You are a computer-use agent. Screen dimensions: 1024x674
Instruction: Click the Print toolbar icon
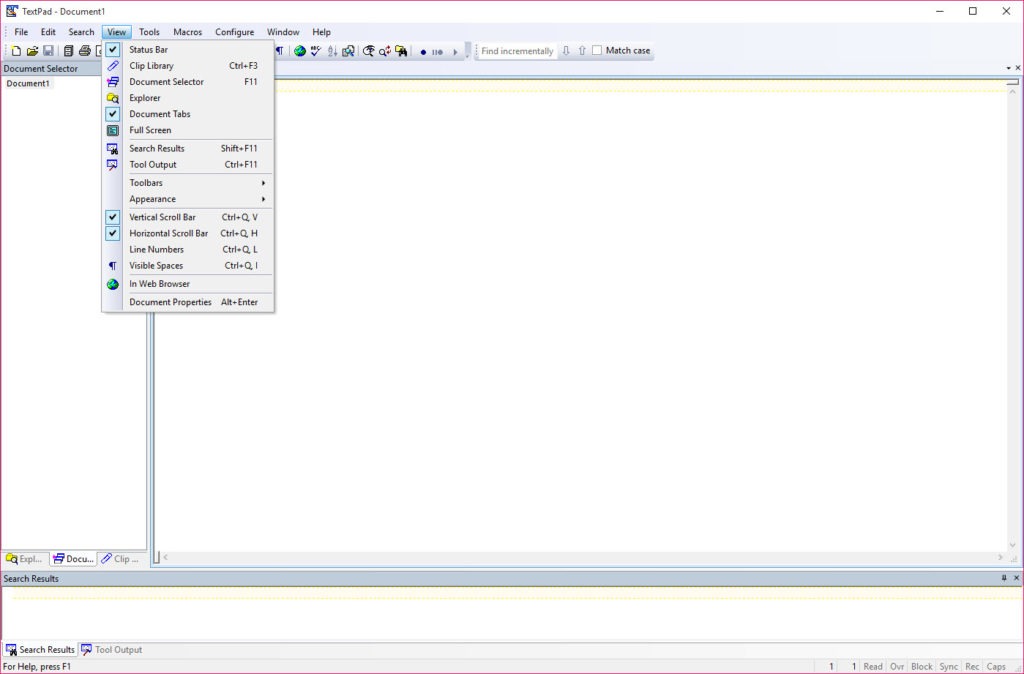84,51
